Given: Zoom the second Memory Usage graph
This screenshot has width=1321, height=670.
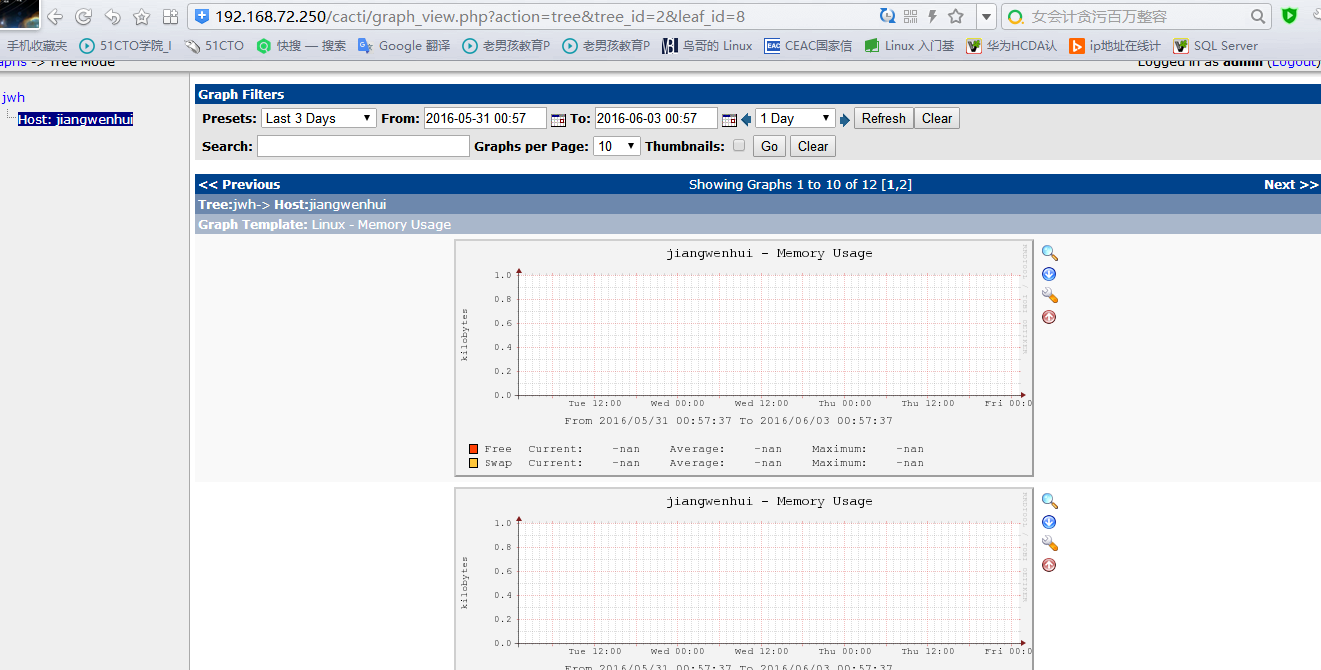Looking at the screenshot, I should pos(1049,501).
